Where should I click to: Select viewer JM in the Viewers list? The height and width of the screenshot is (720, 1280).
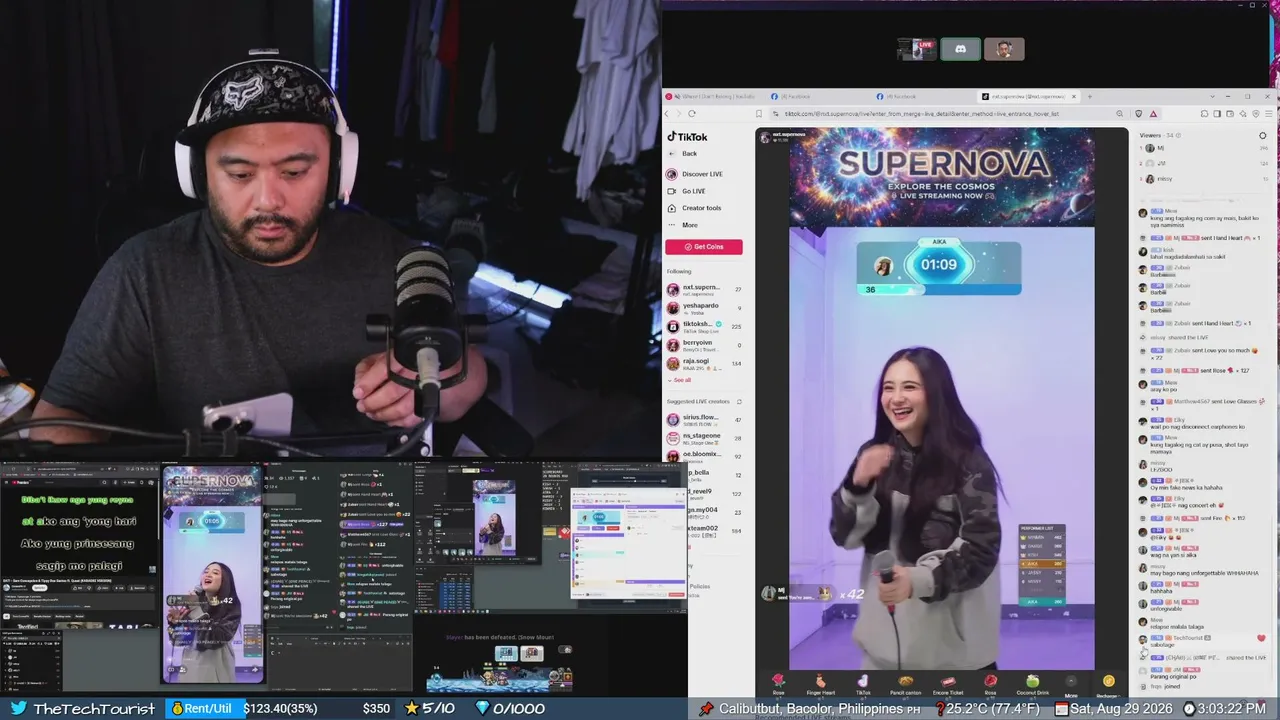(x=1204, y=164)
